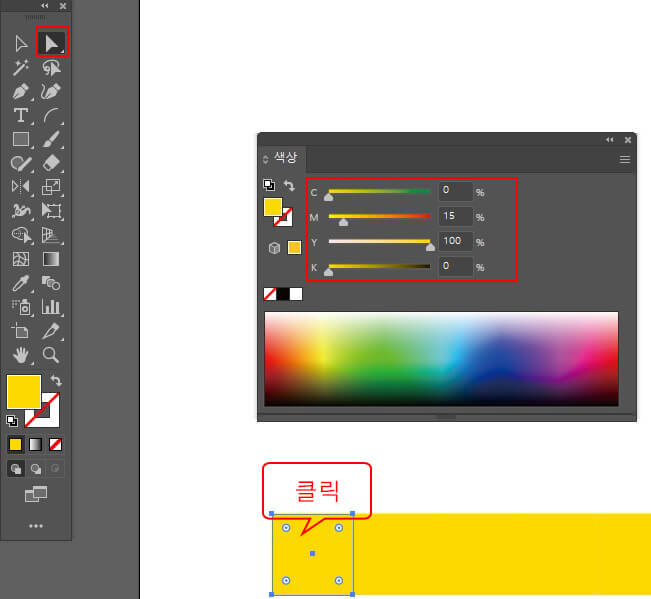Apply Gradient mode in toolbar
Screen dimensions: 651x599
pos(35,445)
